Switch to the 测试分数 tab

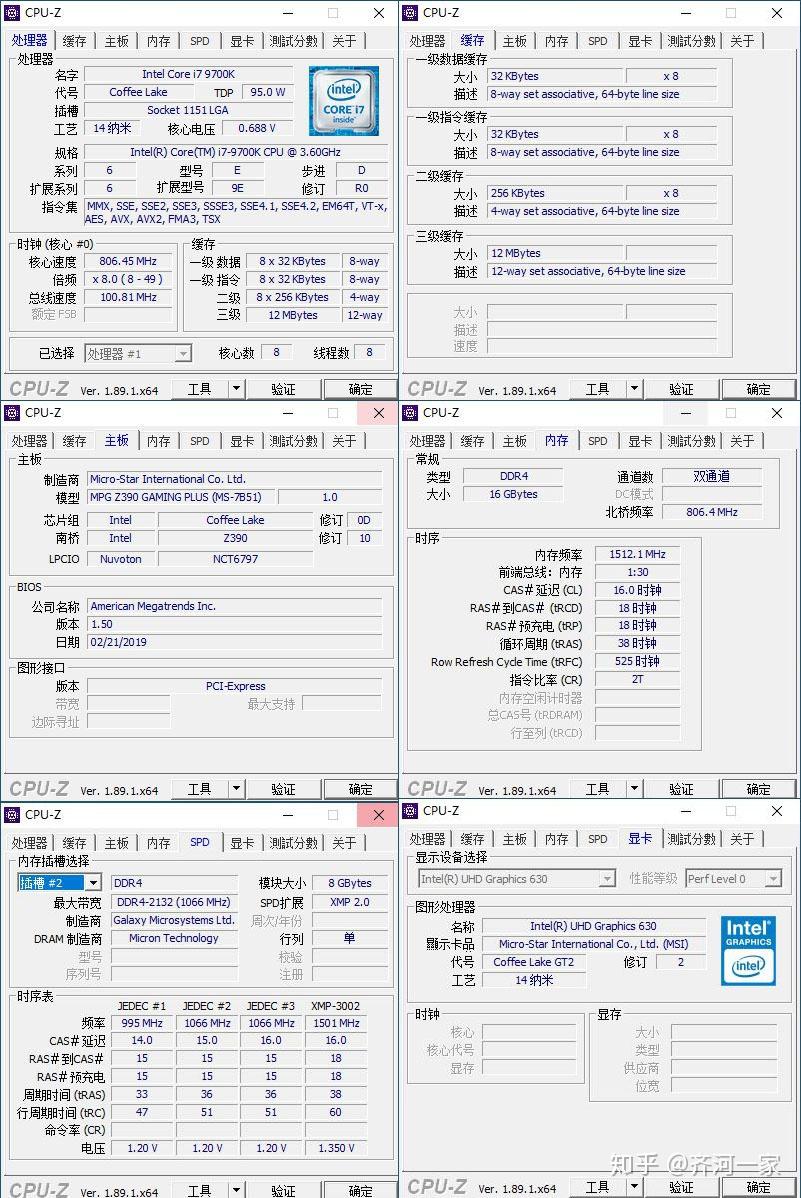coord(292,41)
